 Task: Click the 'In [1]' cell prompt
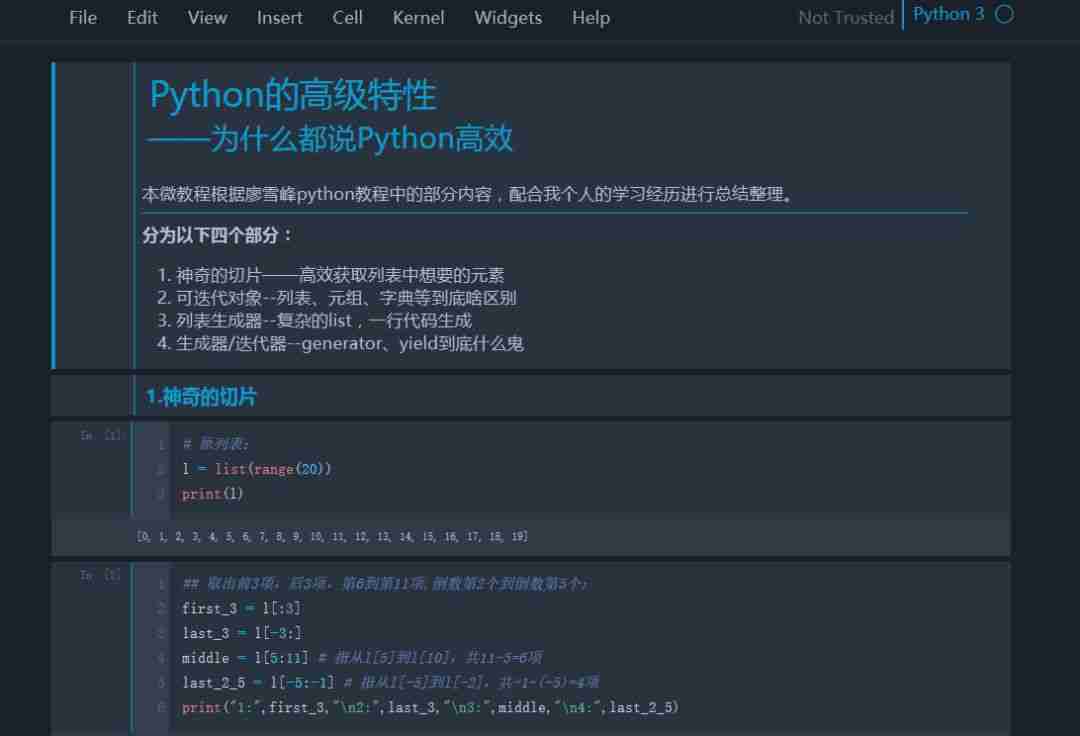101,435
